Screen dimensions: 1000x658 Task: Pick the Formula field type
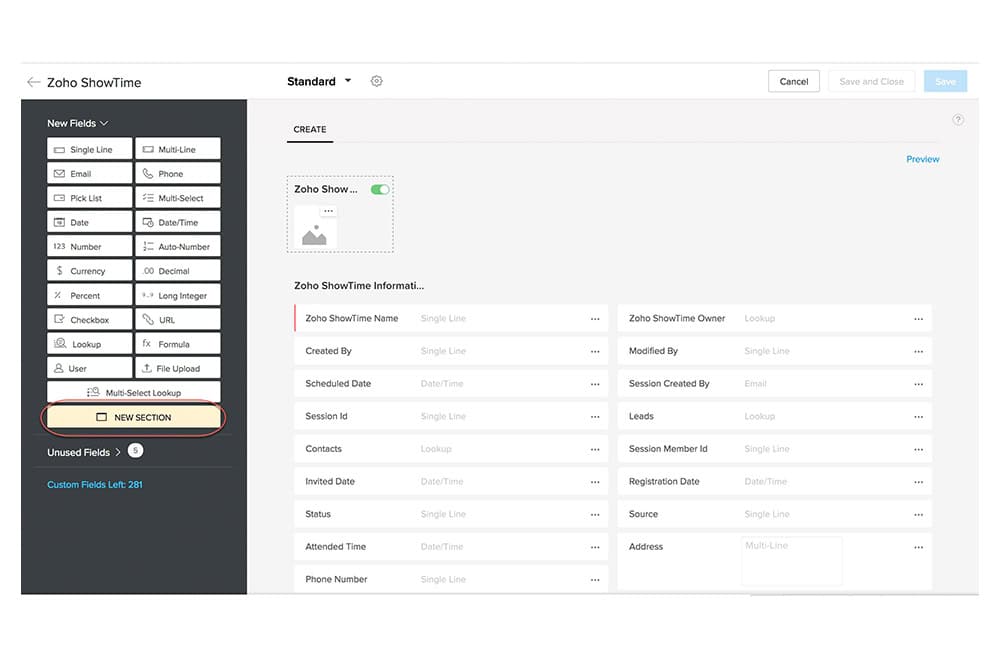(178, 344)
